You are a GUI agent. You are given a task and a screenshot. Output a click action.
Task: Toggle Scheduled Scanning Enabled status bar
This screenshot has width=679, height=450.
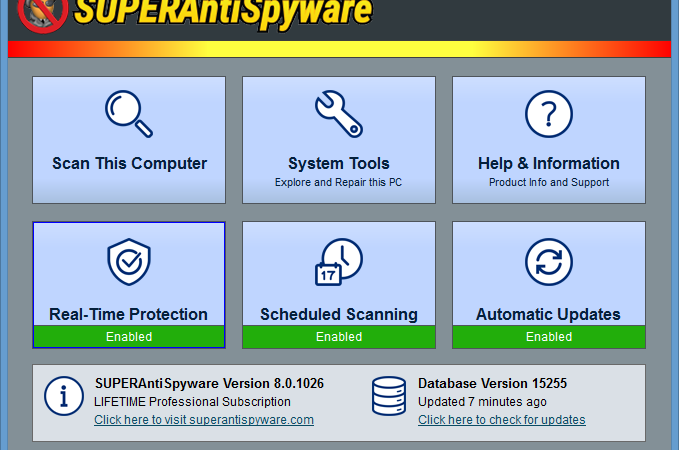339,337
